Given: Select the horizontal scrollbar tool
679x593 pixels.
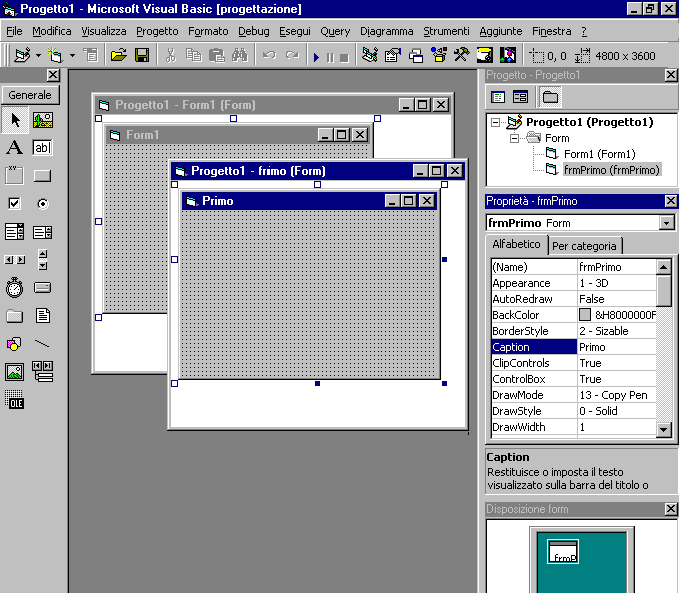Looking at the screenshot, I should point(15,259).
